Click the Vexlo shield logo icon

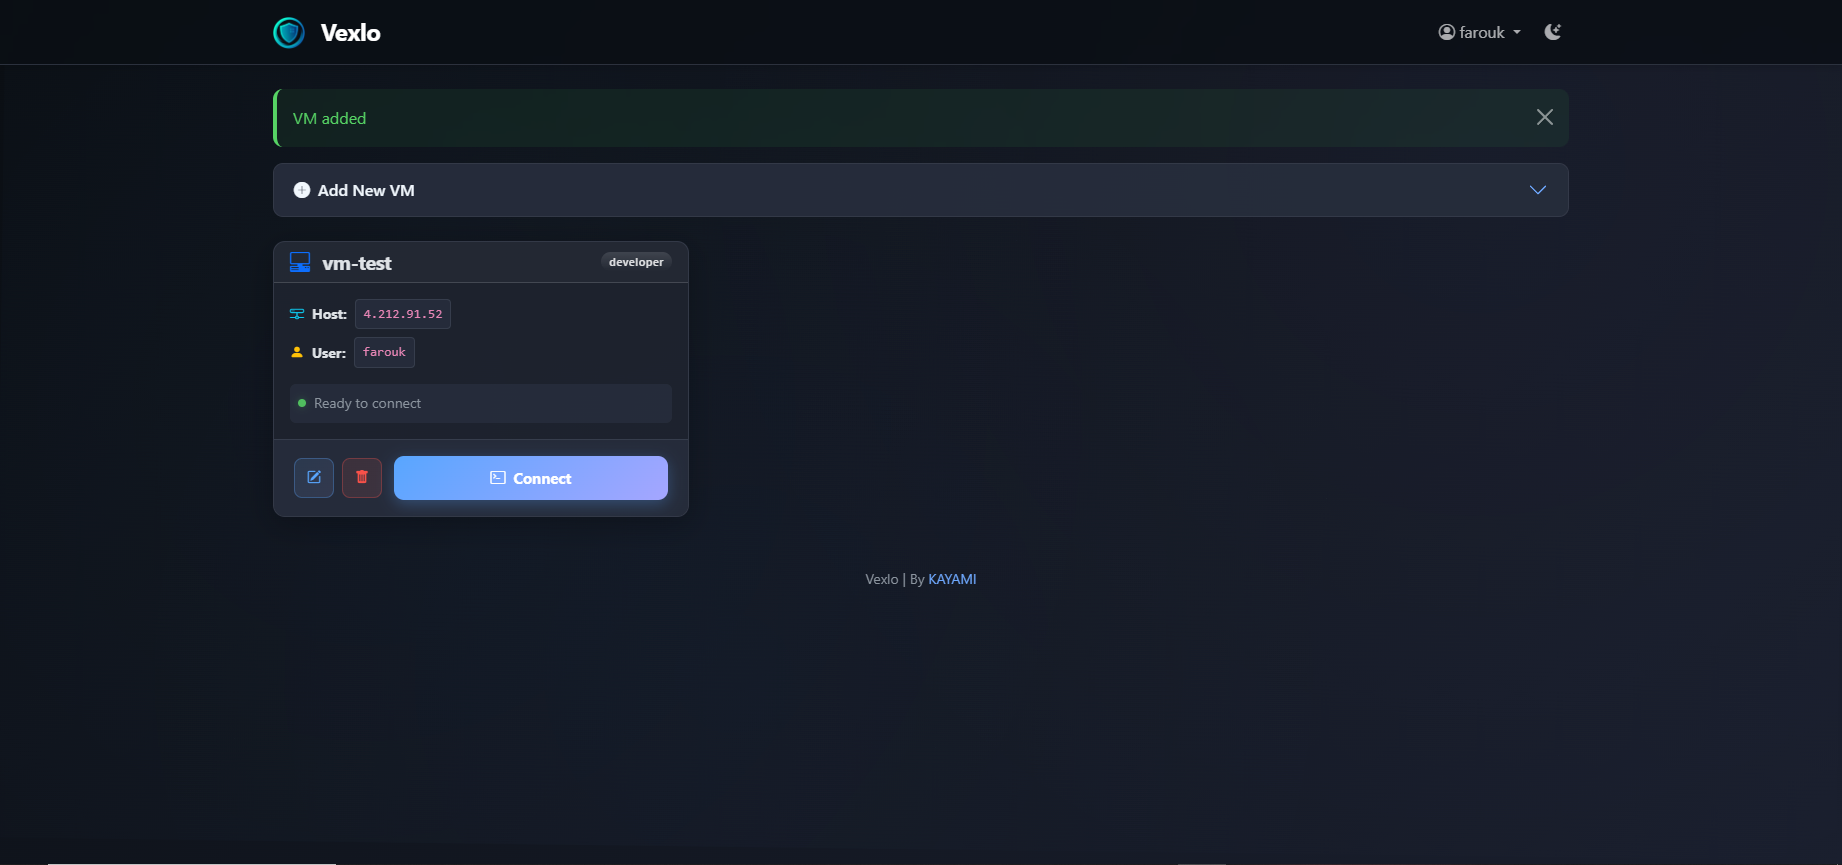tap(289, 33)
